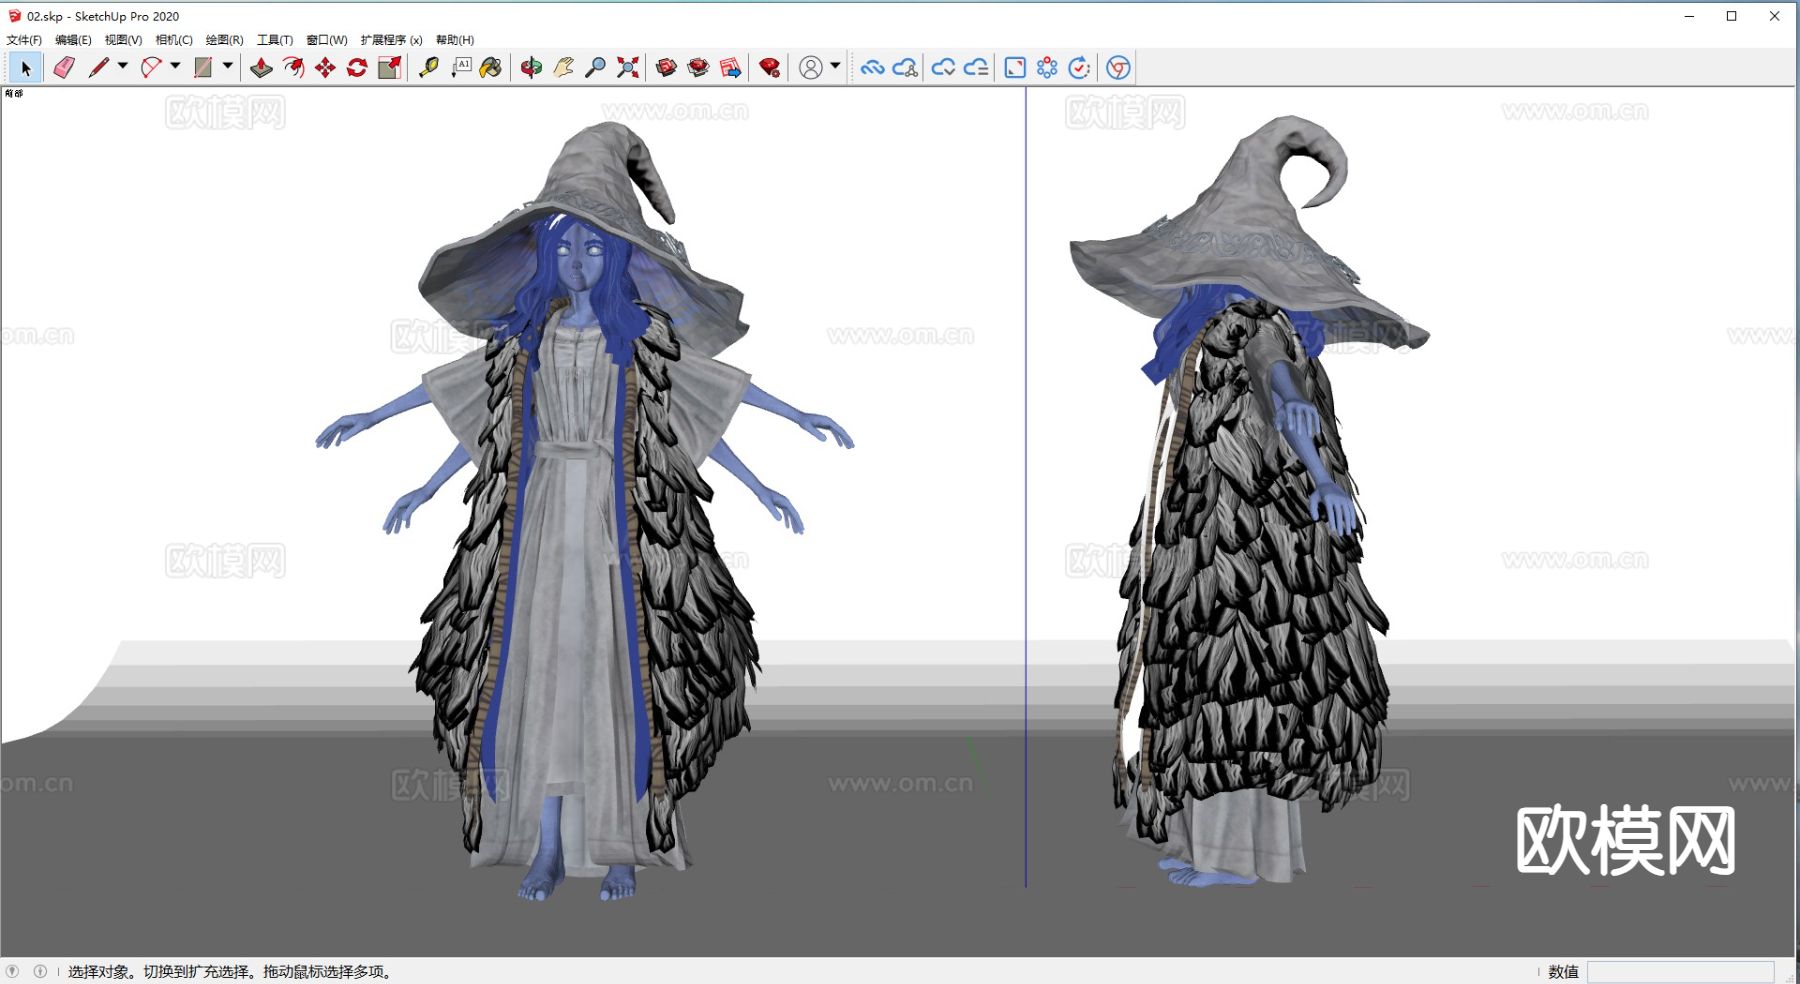Open the 文件(F) menu

tap(24, 40)
